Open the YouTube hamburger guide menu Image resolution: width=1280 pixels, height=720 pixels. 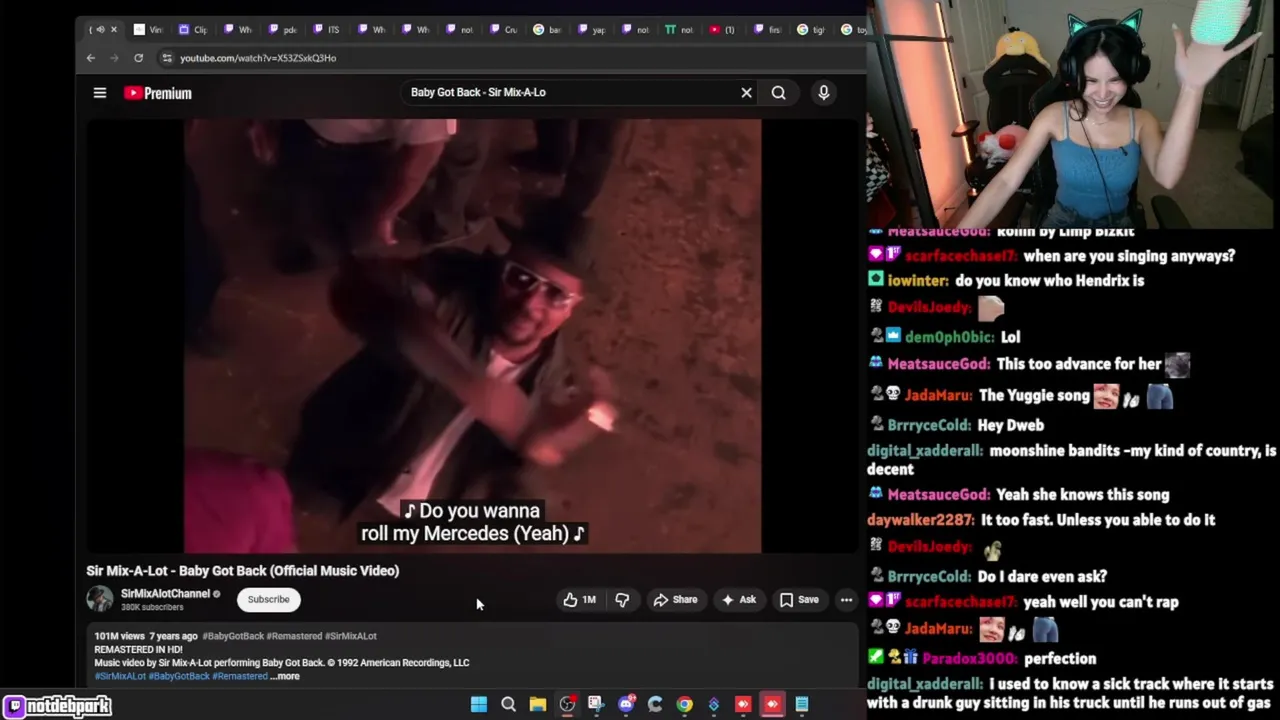[100, 93]
